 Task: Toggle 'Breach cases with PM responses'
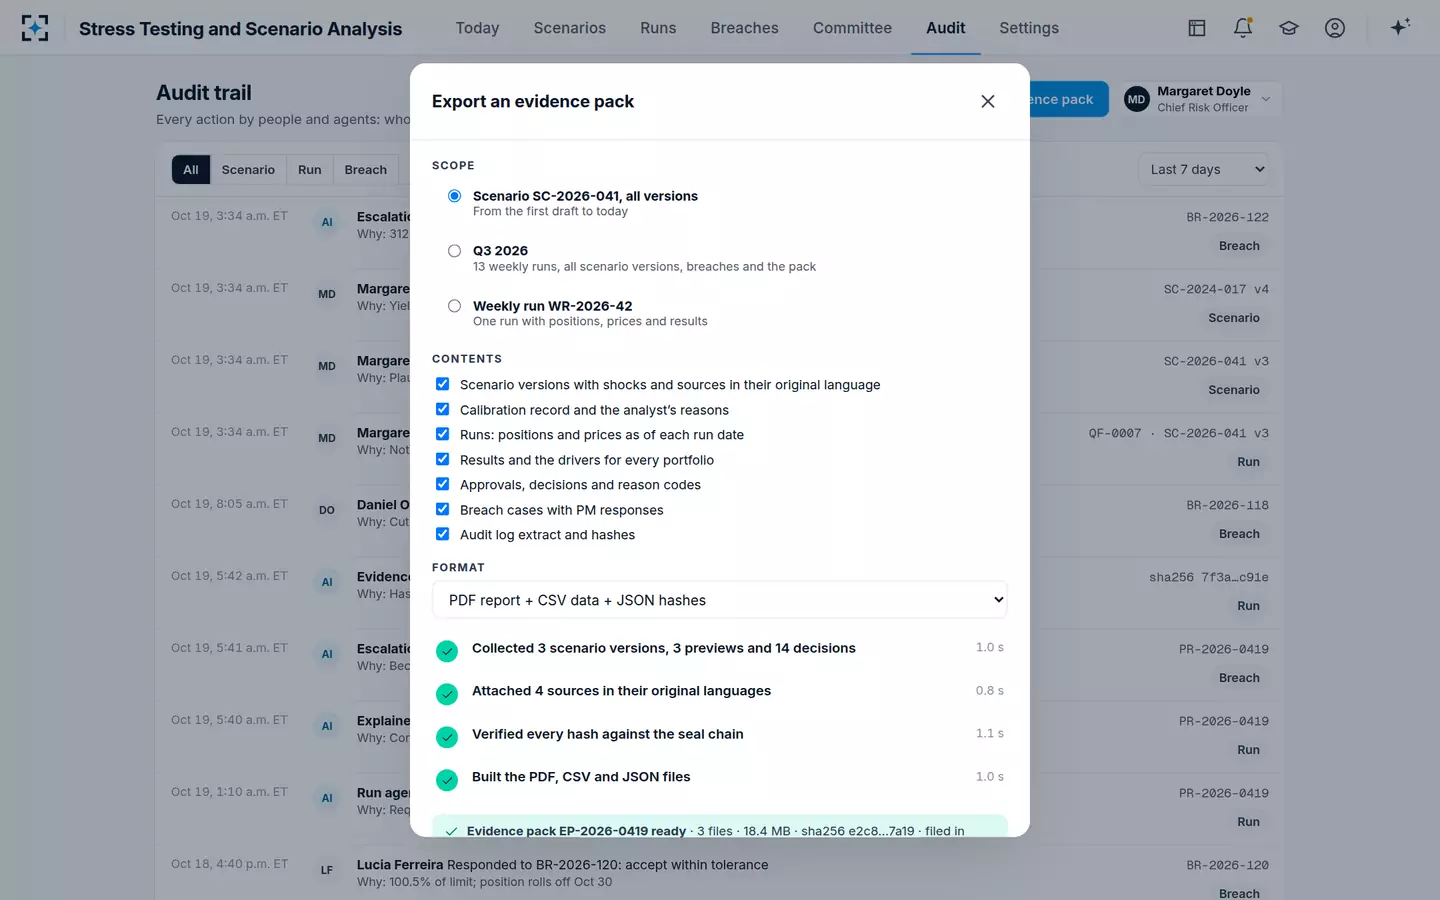[442, 509]
